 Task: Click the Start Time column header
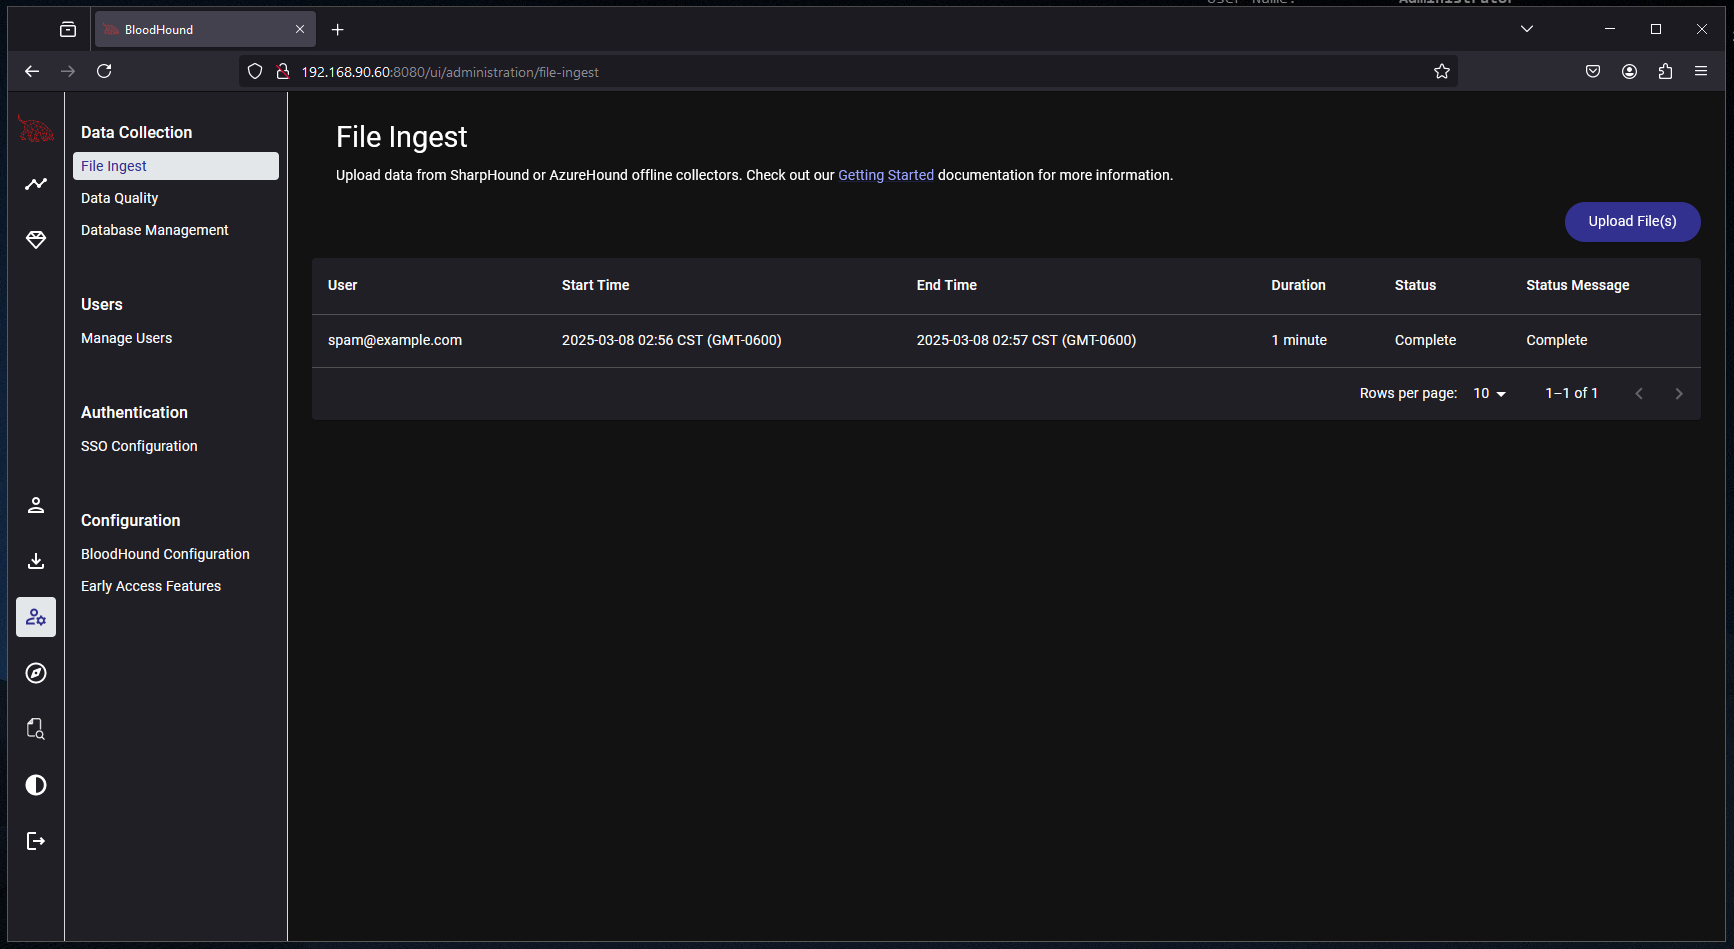pos(595,285)
